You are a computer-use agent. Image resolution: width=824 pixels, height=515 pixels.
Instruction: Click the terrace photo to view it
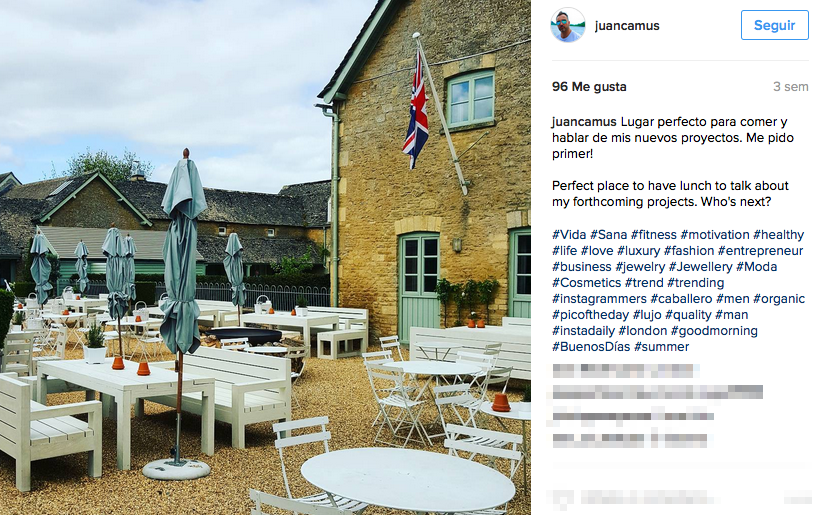tap(265, 258)
